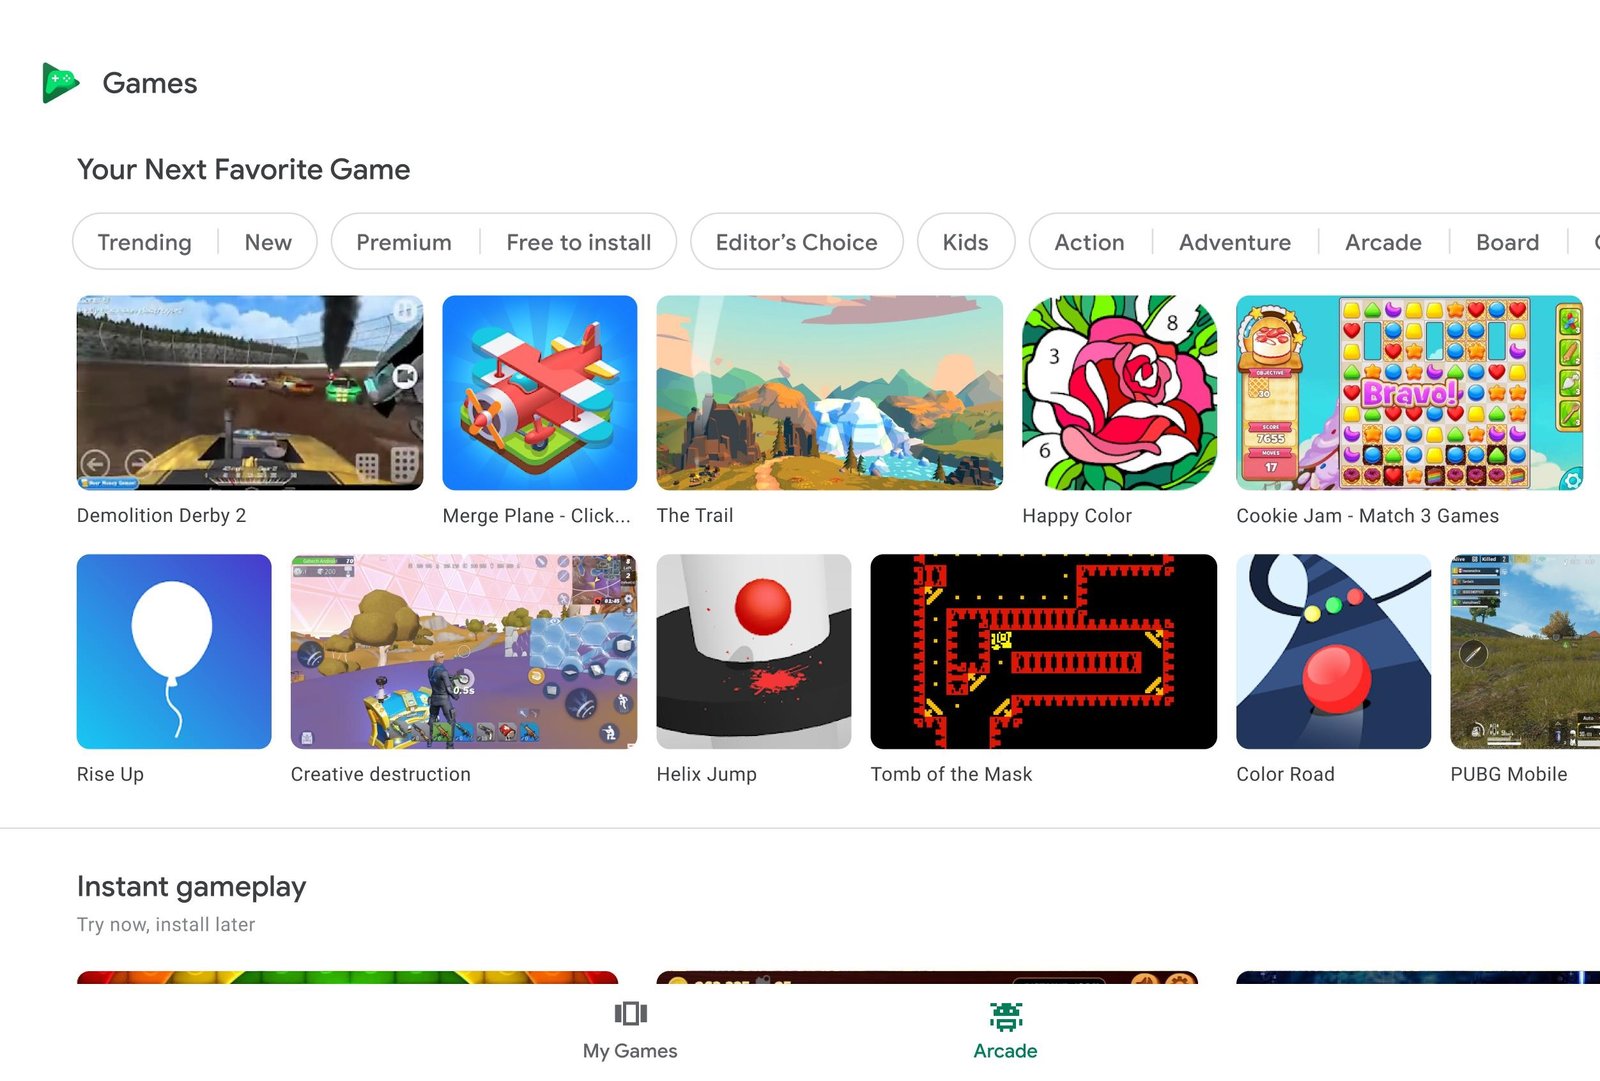1600x1081 pixels.
Task: Launch the Rise Up balloon icon
Action: coord(174,651)
